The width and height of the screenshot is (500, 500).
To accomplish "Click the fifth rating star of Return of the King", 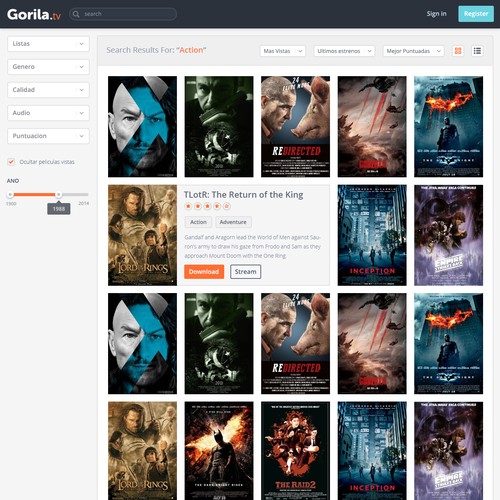I will click(227, 206).
